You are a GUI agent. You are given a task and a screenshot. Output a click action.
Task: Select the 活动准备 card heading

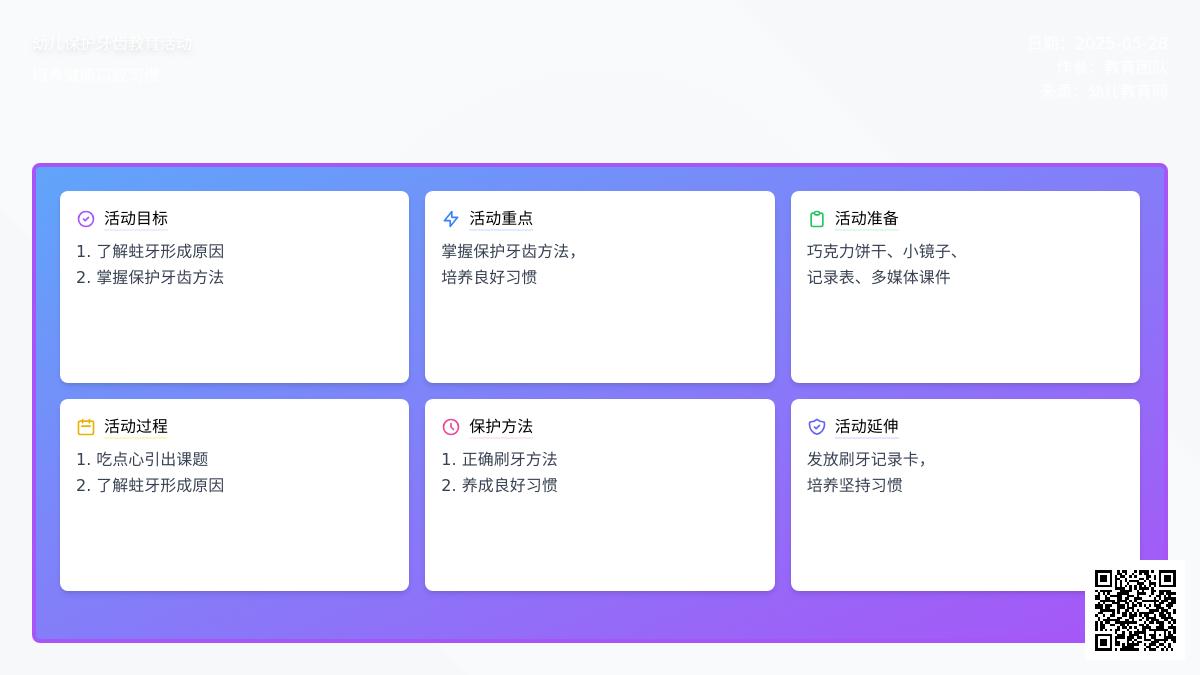pyautogui.click(x=867, y=219)
